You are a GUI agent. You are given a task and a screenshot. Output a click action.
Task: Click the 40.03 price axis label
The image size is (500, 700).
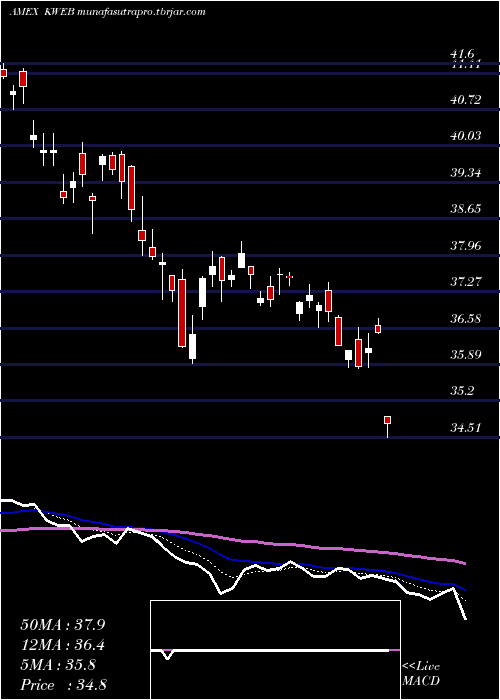[466, 136]
